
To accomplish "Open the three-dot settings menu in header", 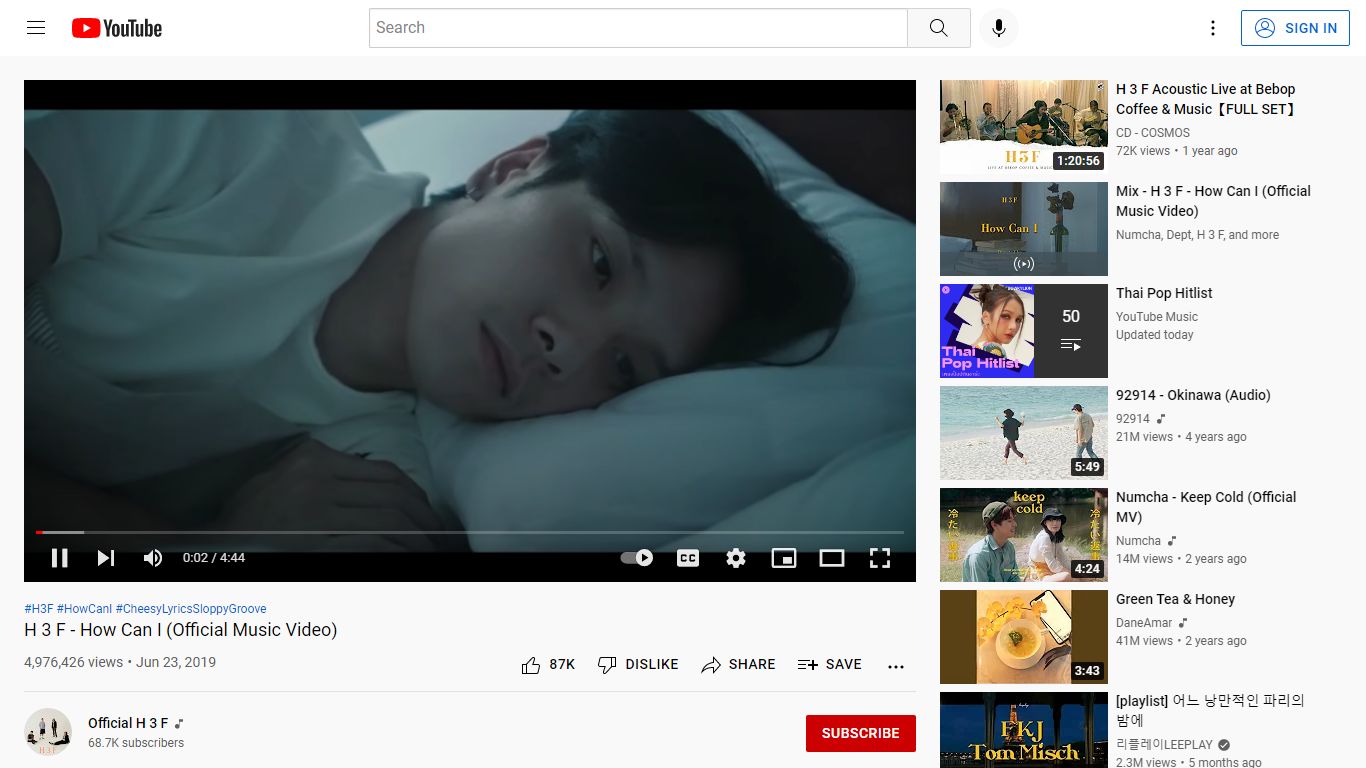I will coord(1213,28).
